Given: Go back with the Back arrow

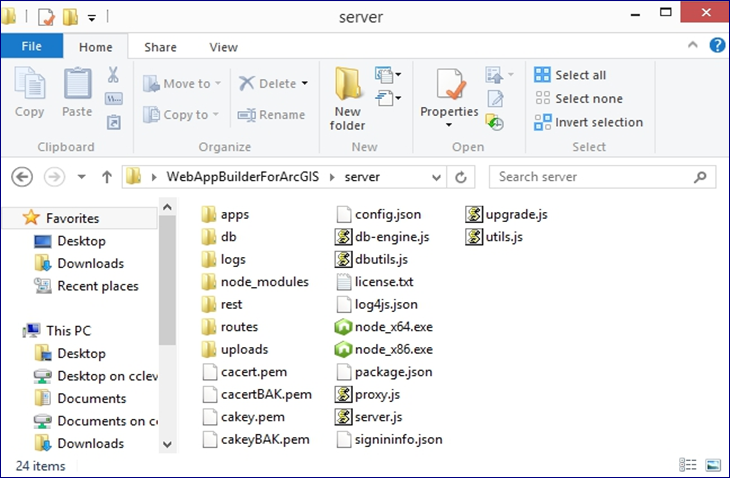Looking at the screenshot, I should (22, 177).
